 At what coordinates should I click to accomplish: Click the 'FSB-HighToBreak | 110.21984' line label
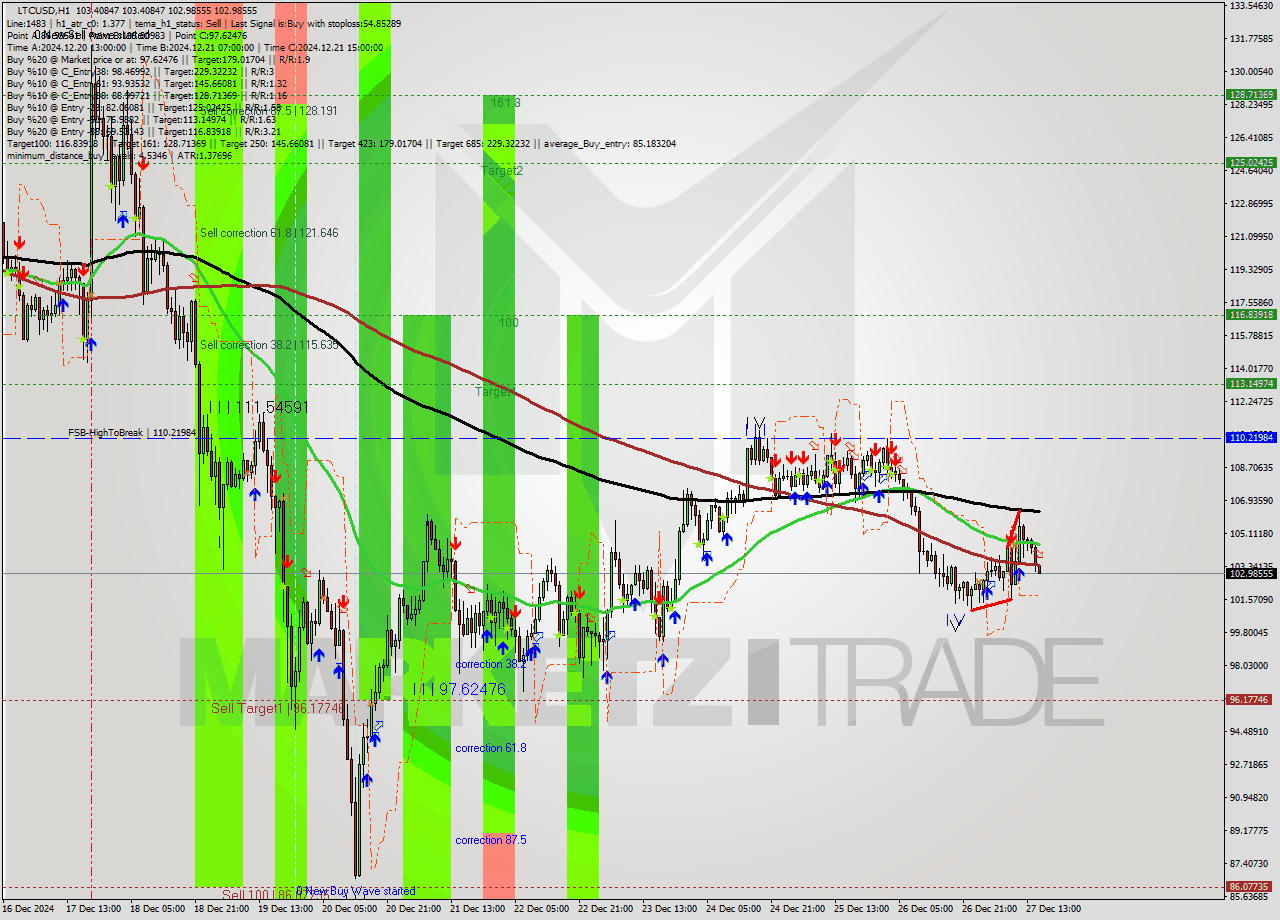(x=133, y=433)
